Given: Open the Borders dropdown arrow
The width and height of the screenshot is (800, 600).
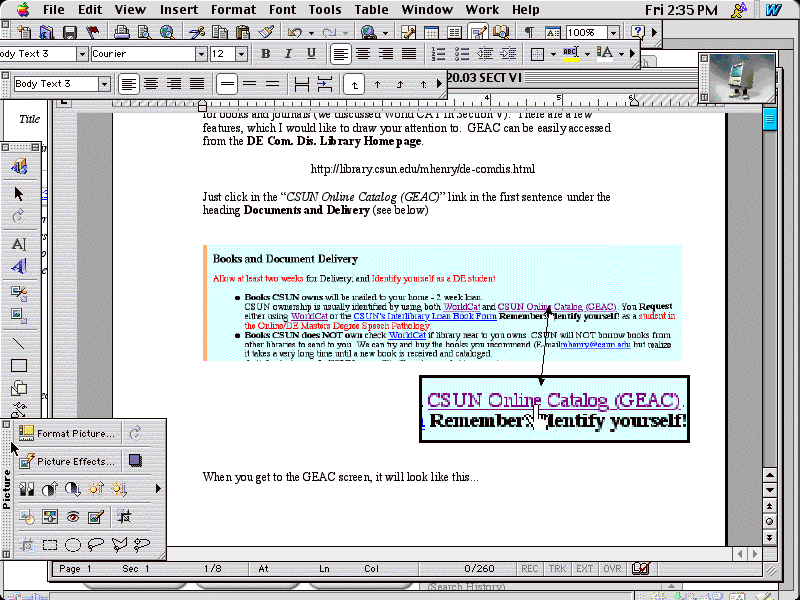Looking at the screenshot, I should (553, 54).
